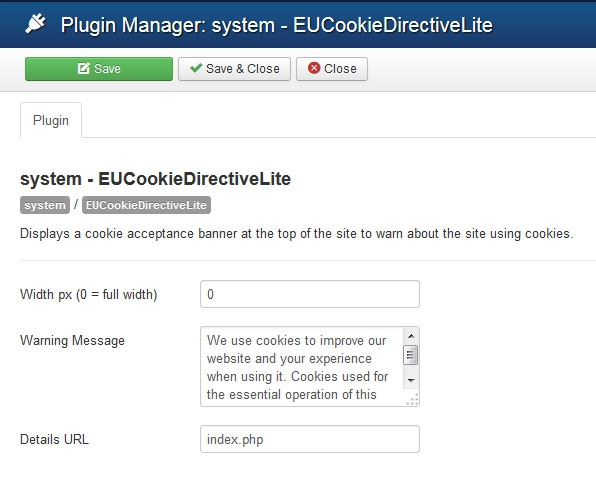596x494 pixels.
Task: Click the scrollbar thumb in the Warning Message box
Action: pos(411,355)
